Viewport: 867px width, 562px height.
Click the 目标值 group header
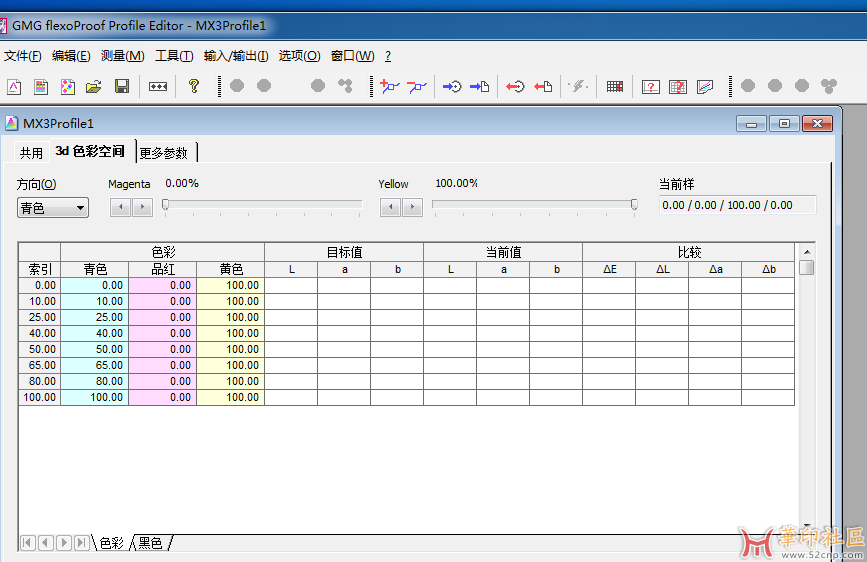344,252
